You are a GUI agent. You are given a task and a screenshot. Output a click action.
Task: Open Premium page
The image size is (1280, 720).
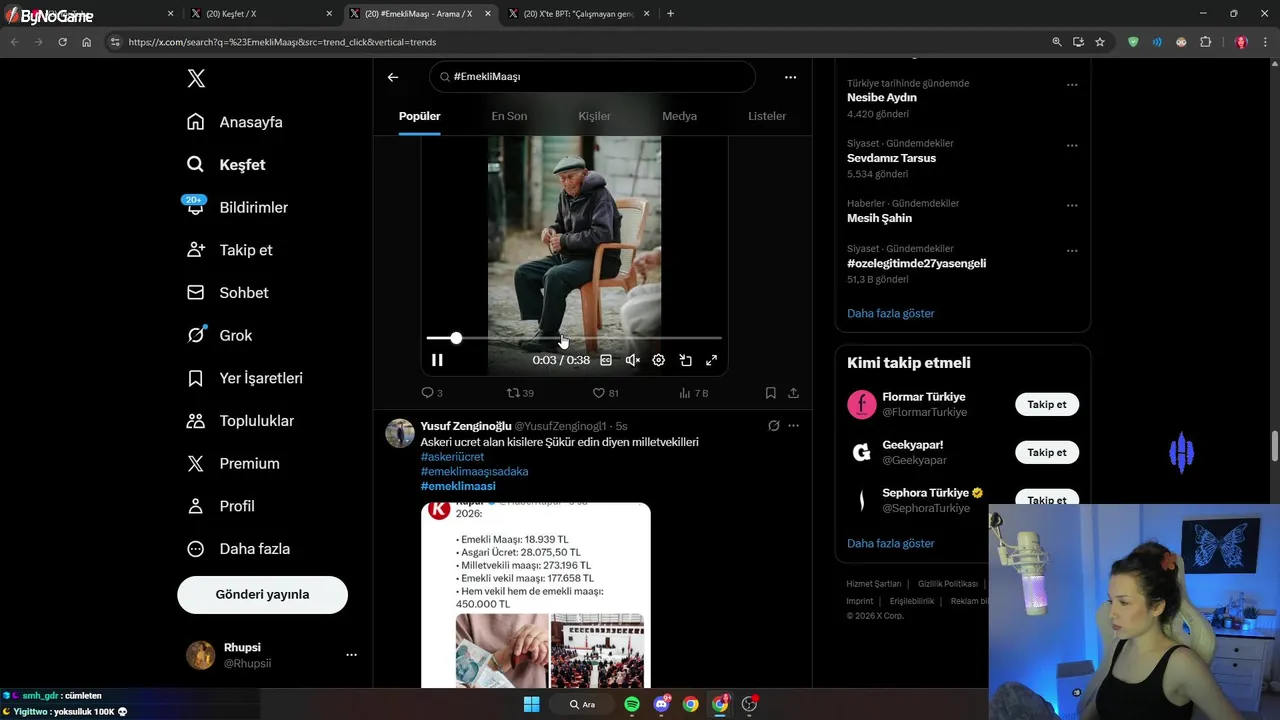pyautogui.click(x=233, y=464)
